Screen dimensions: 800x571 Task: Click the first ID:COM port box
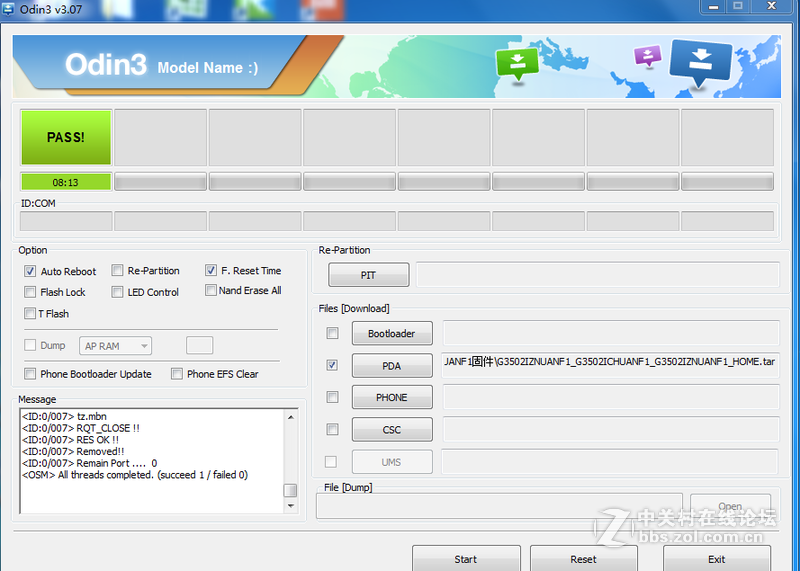click(66, 221)
